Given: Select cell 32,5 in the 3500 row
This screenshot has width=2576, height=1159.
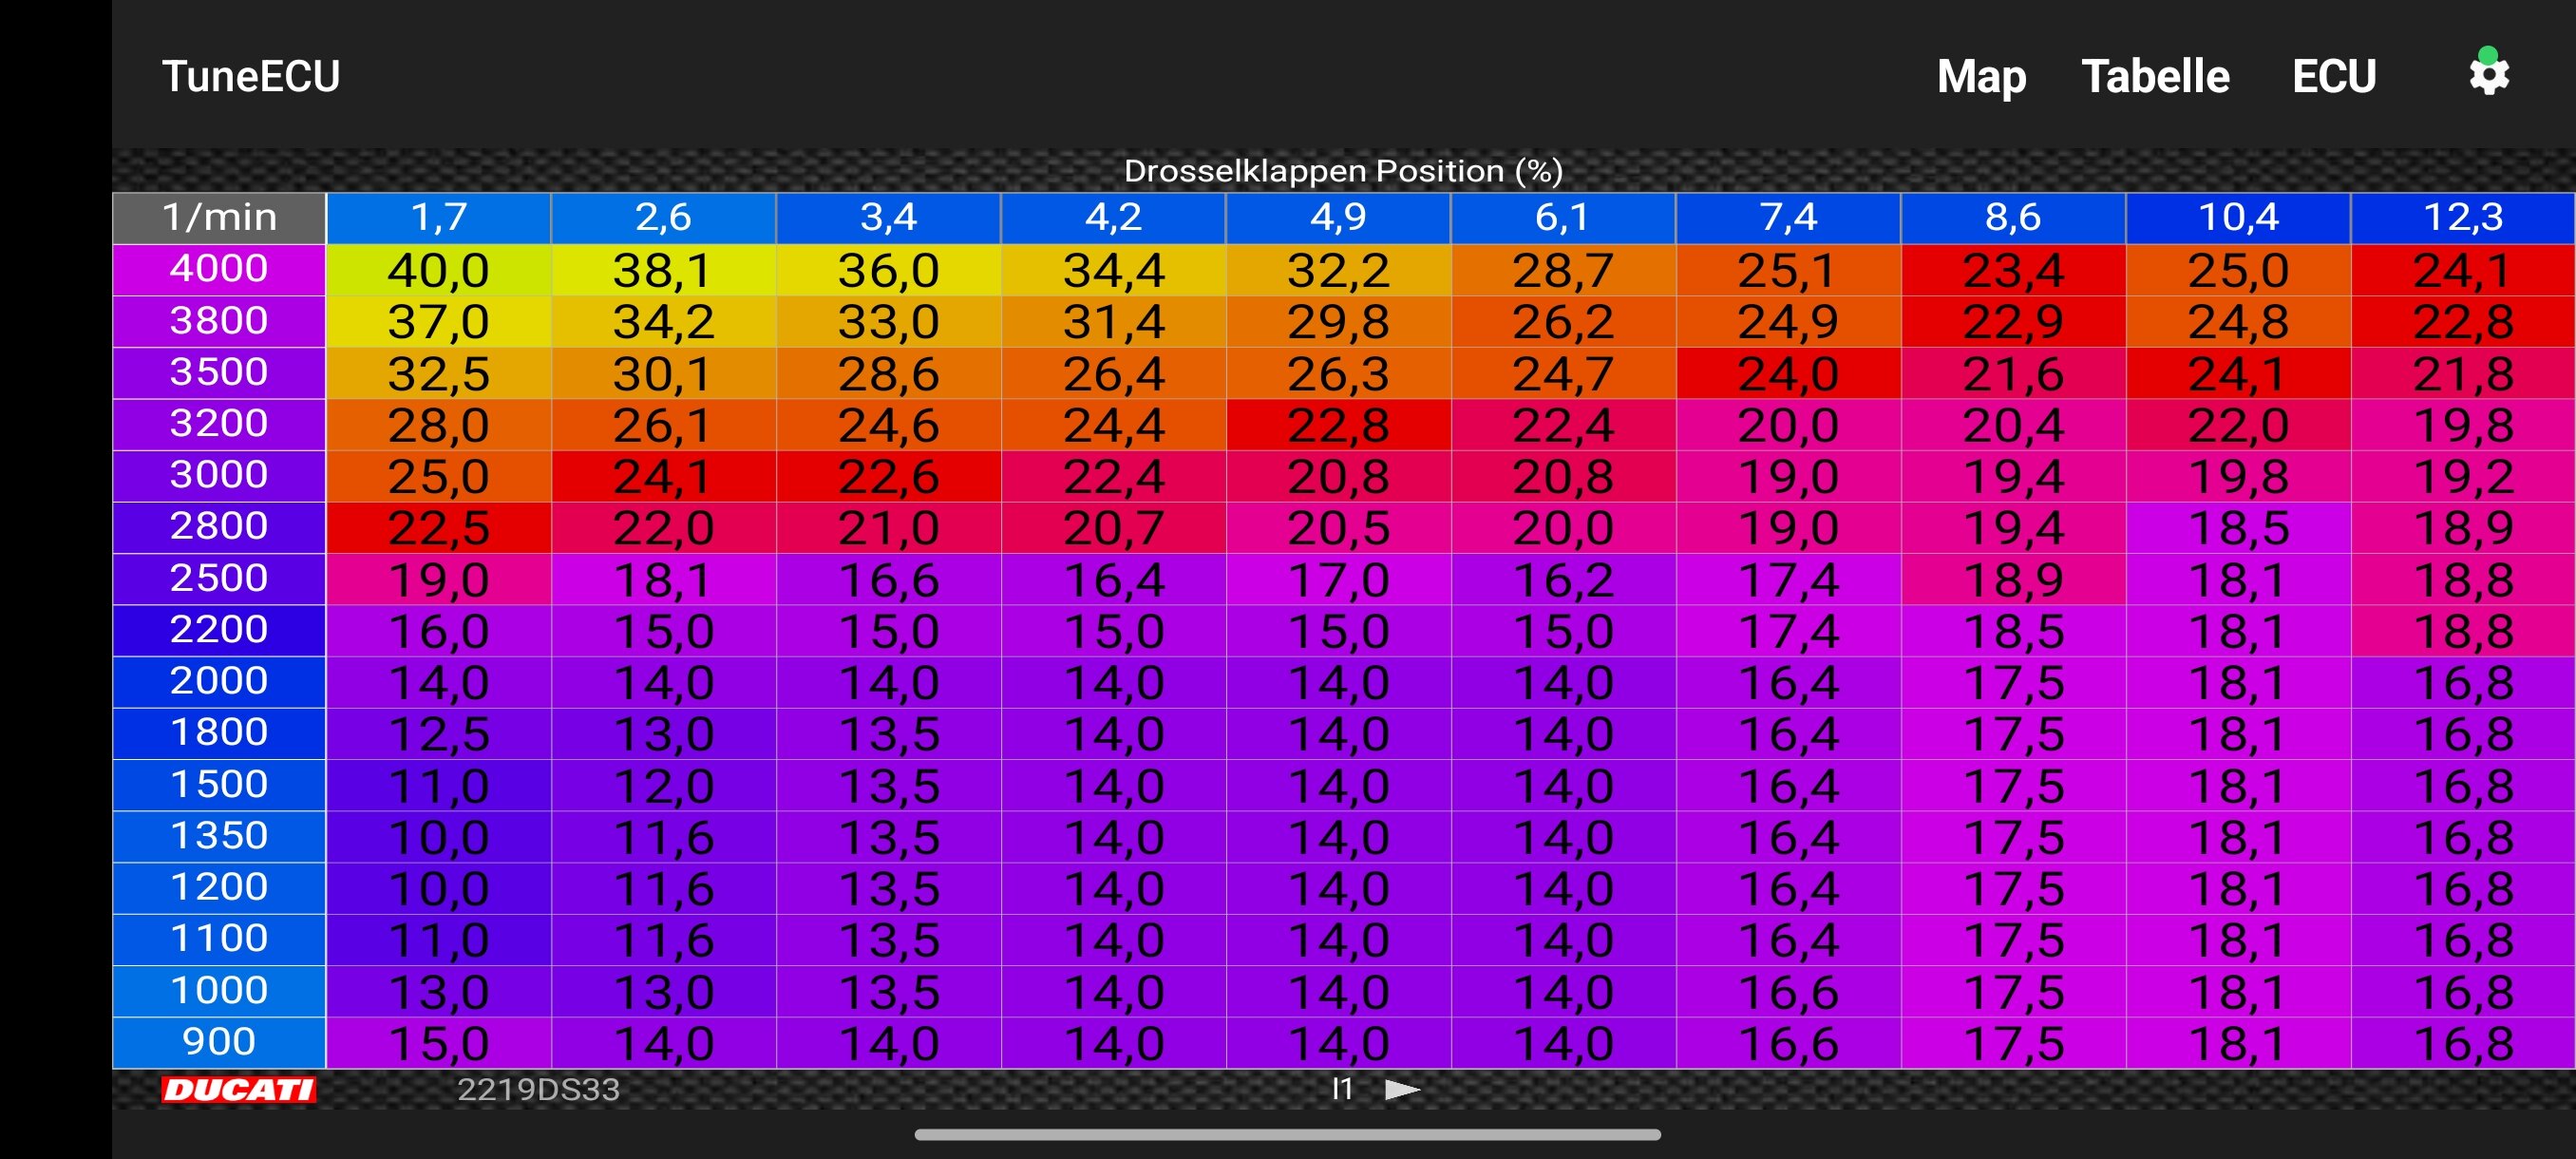Looking at the screenshot, I should tap(439, 373).
